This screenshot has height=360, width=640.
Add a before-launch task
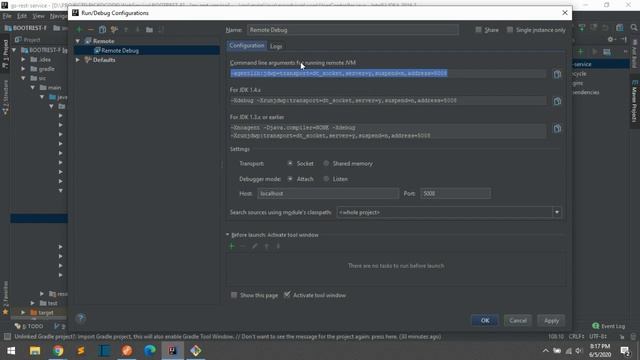pyautogui.click(x=232, y=246)
